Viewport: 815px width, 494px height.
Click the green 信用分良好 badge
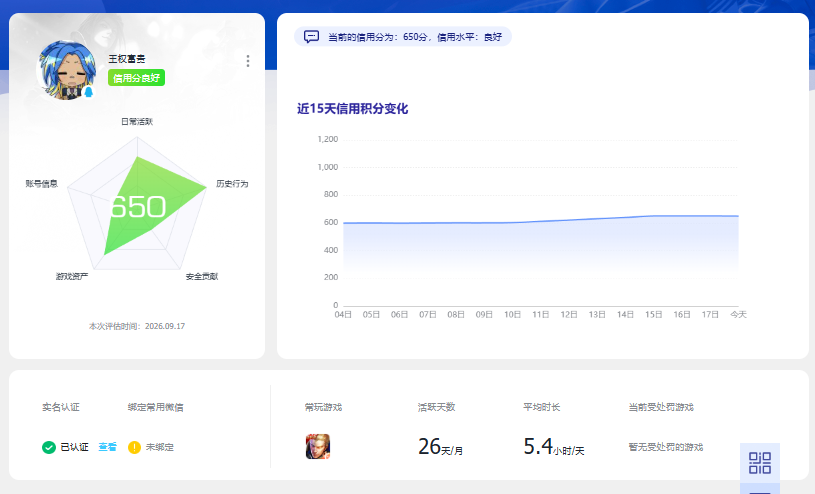click(136, 78)
